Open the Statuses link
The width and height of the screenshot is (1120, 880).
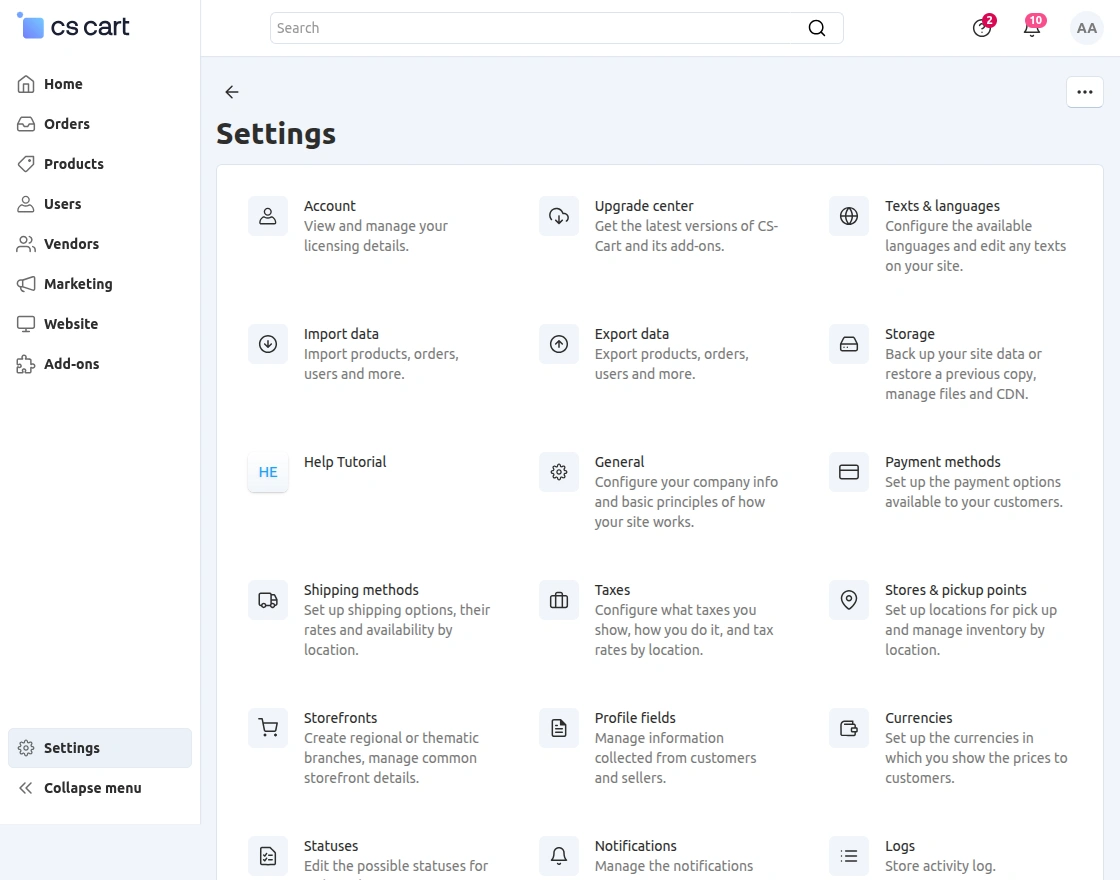(x=331, y=846)
